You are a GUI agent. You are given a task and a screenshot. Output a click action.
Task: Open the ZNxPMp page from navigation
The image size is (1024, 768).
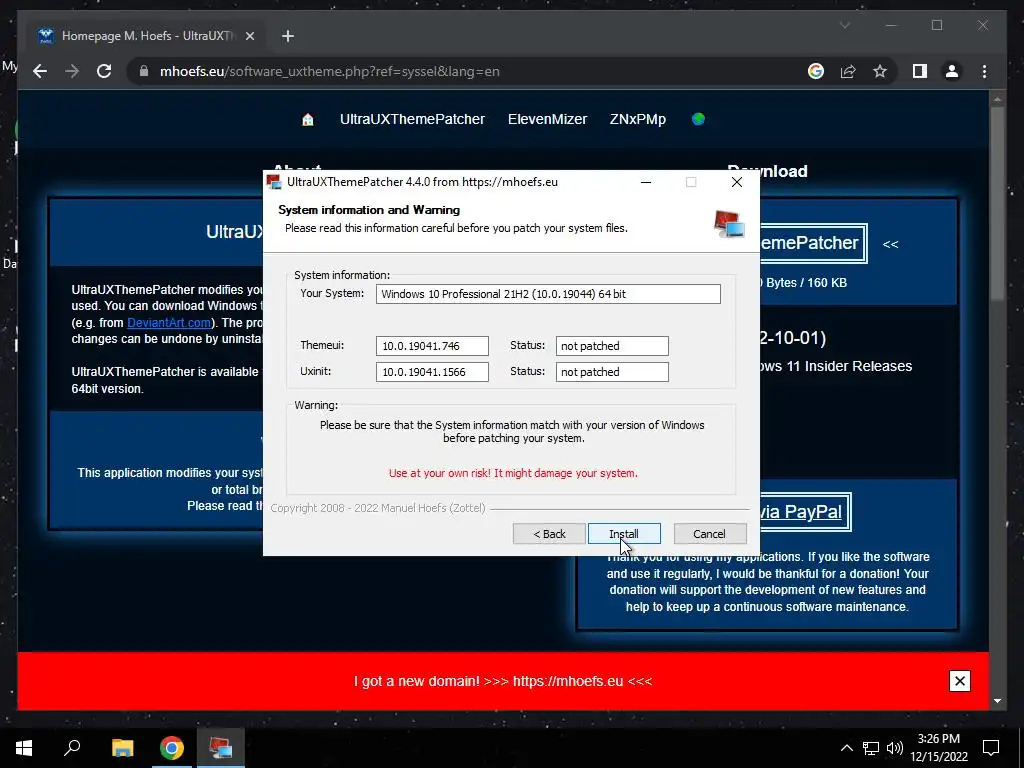637,120
